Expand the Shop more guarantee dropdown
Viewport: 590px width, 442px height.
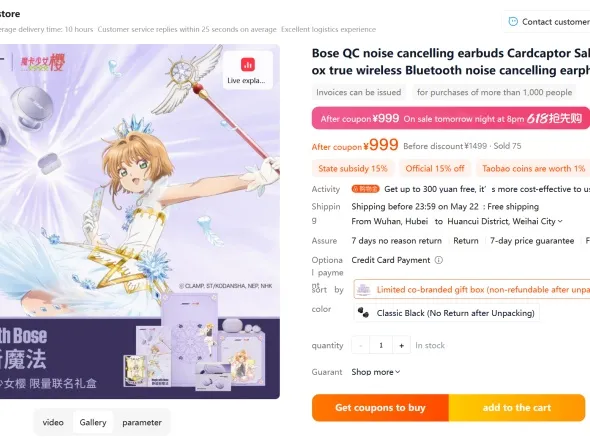point(376,372)
